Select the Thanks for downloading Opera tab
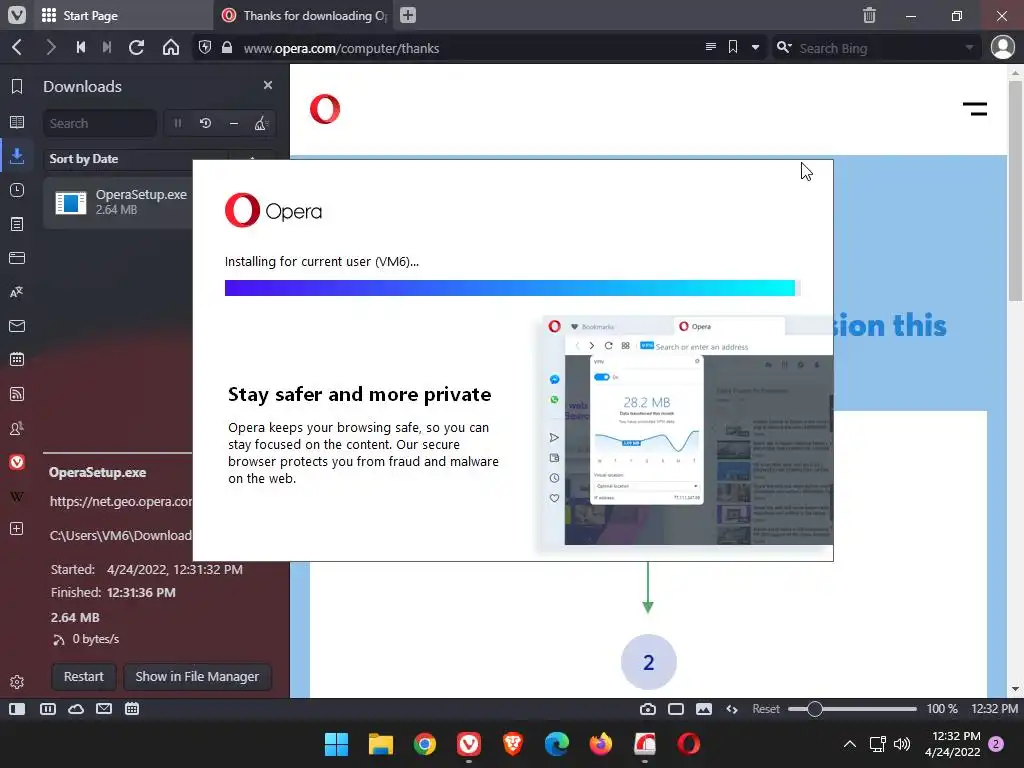1024x768 pixels. click(x=305, y=15)
